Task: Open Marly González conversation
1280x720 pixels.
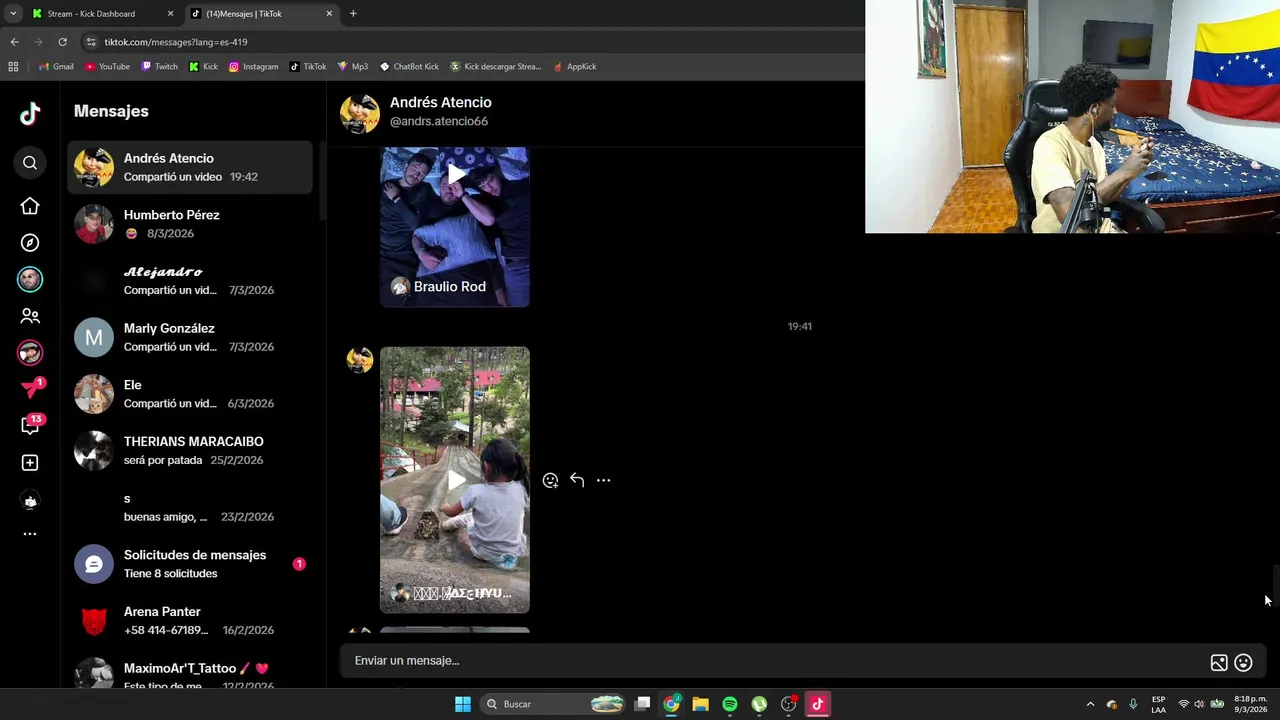Action: 190,337
